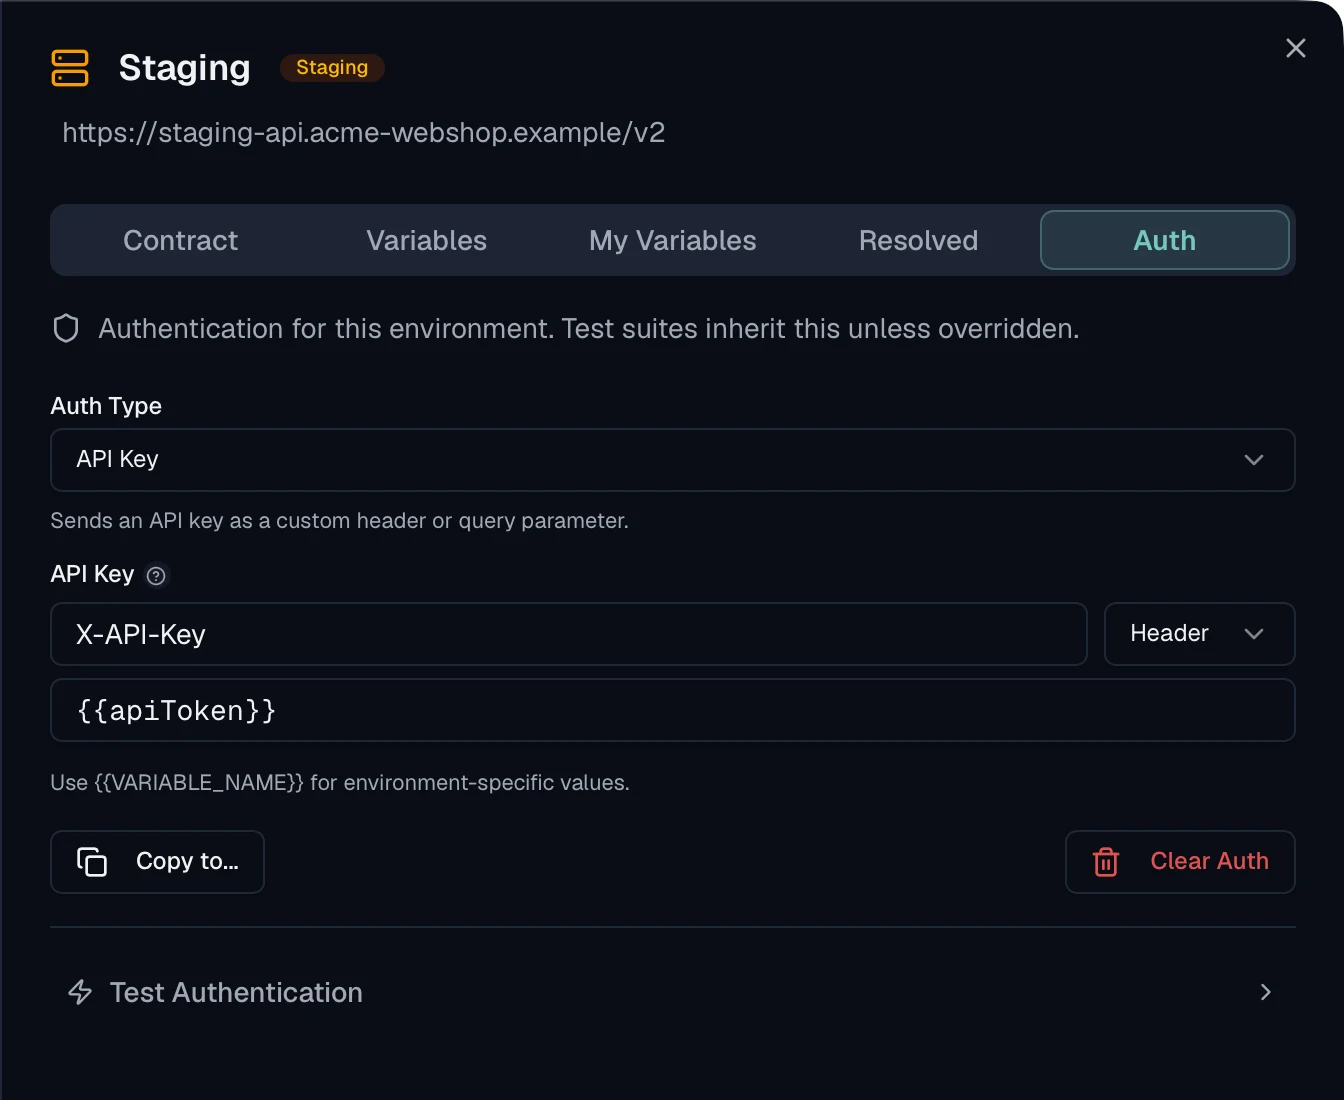Open the Header location dropdown
This screenshot has width=1344, height=1100.
click(x=1199, y=634)
